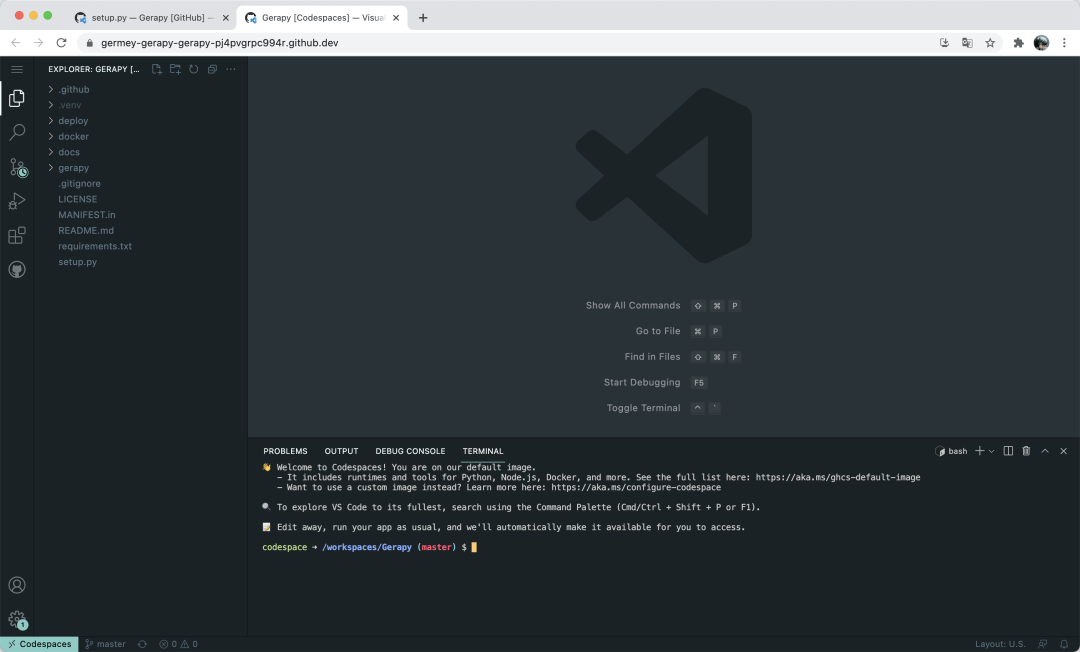Kill the active bash terminal

[x=1026, y=451]
